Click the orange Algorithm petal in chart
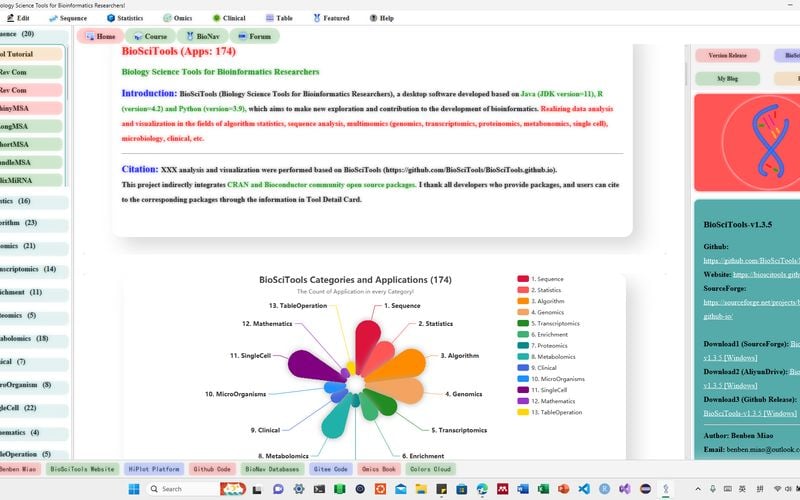800x500 pixels. coord(401,364)
